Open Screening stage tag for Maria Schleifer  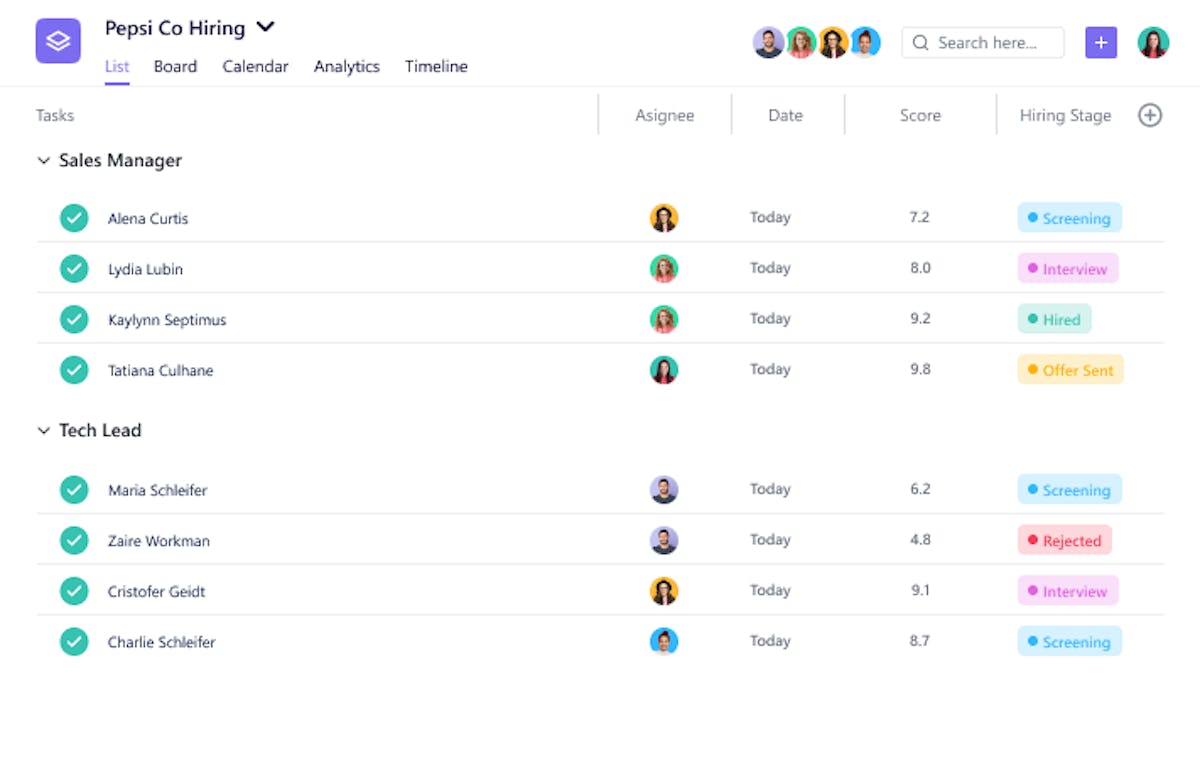coord(1070,490)
